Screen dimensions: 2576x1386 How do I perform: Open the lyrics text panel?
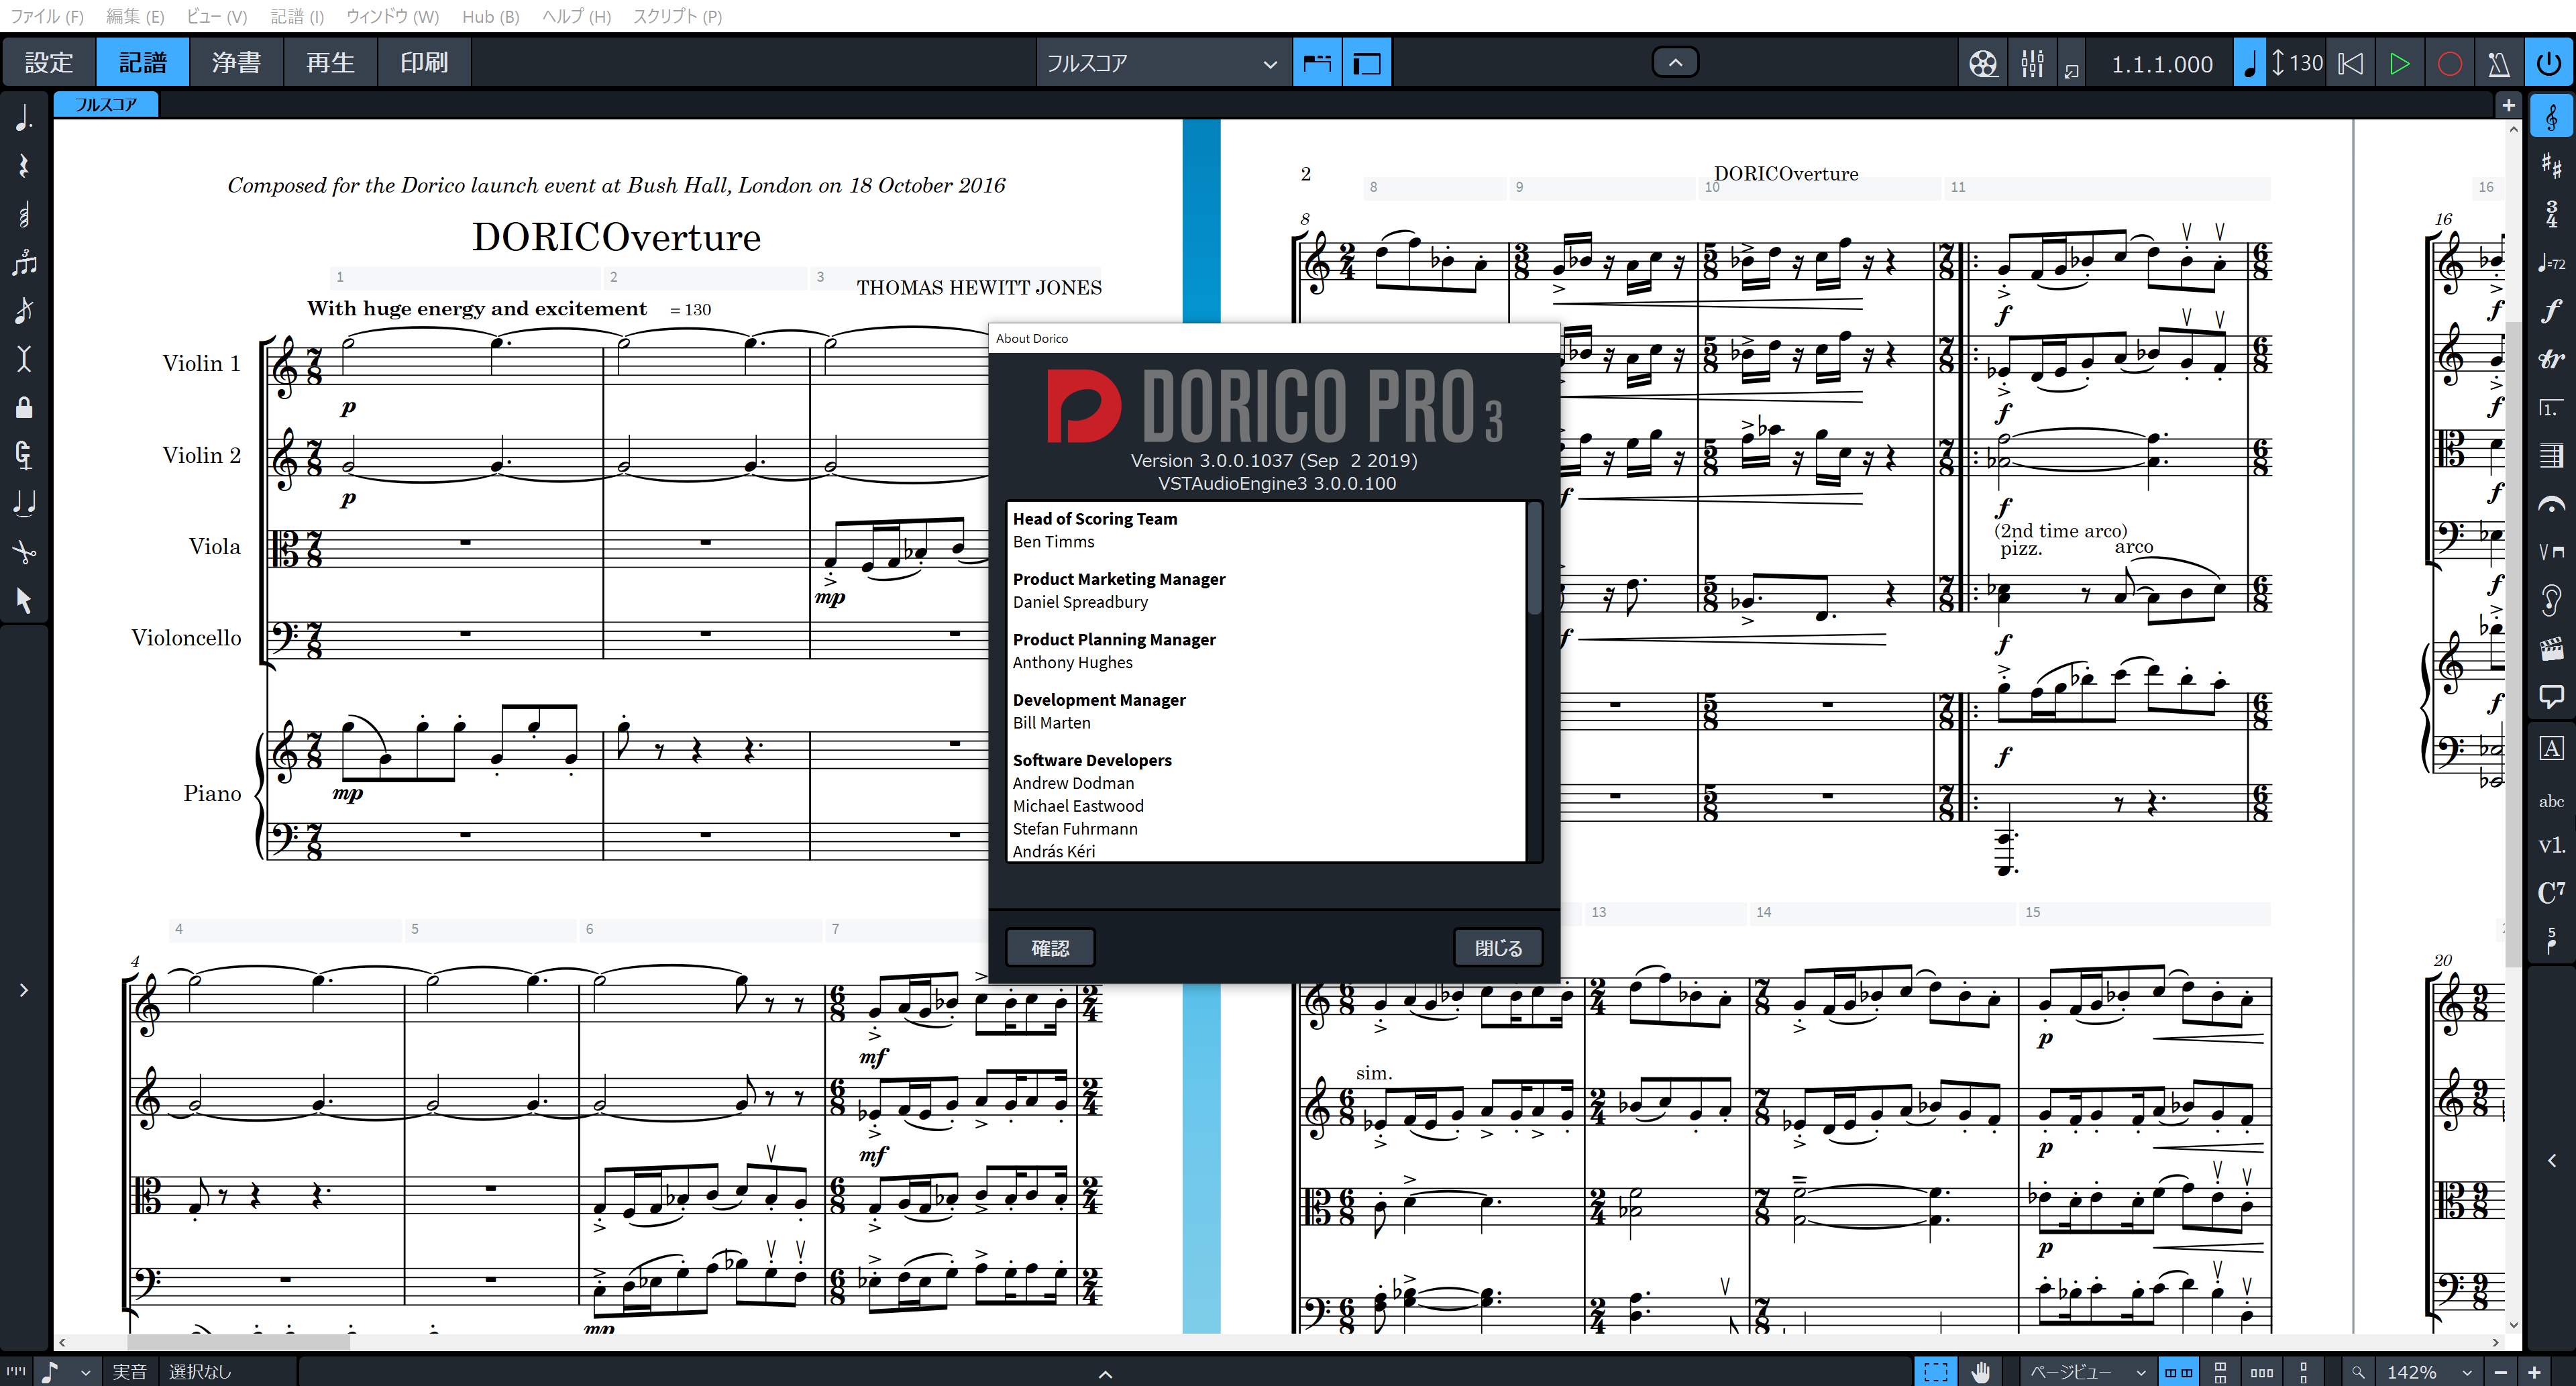click(x=2551, y=800)
